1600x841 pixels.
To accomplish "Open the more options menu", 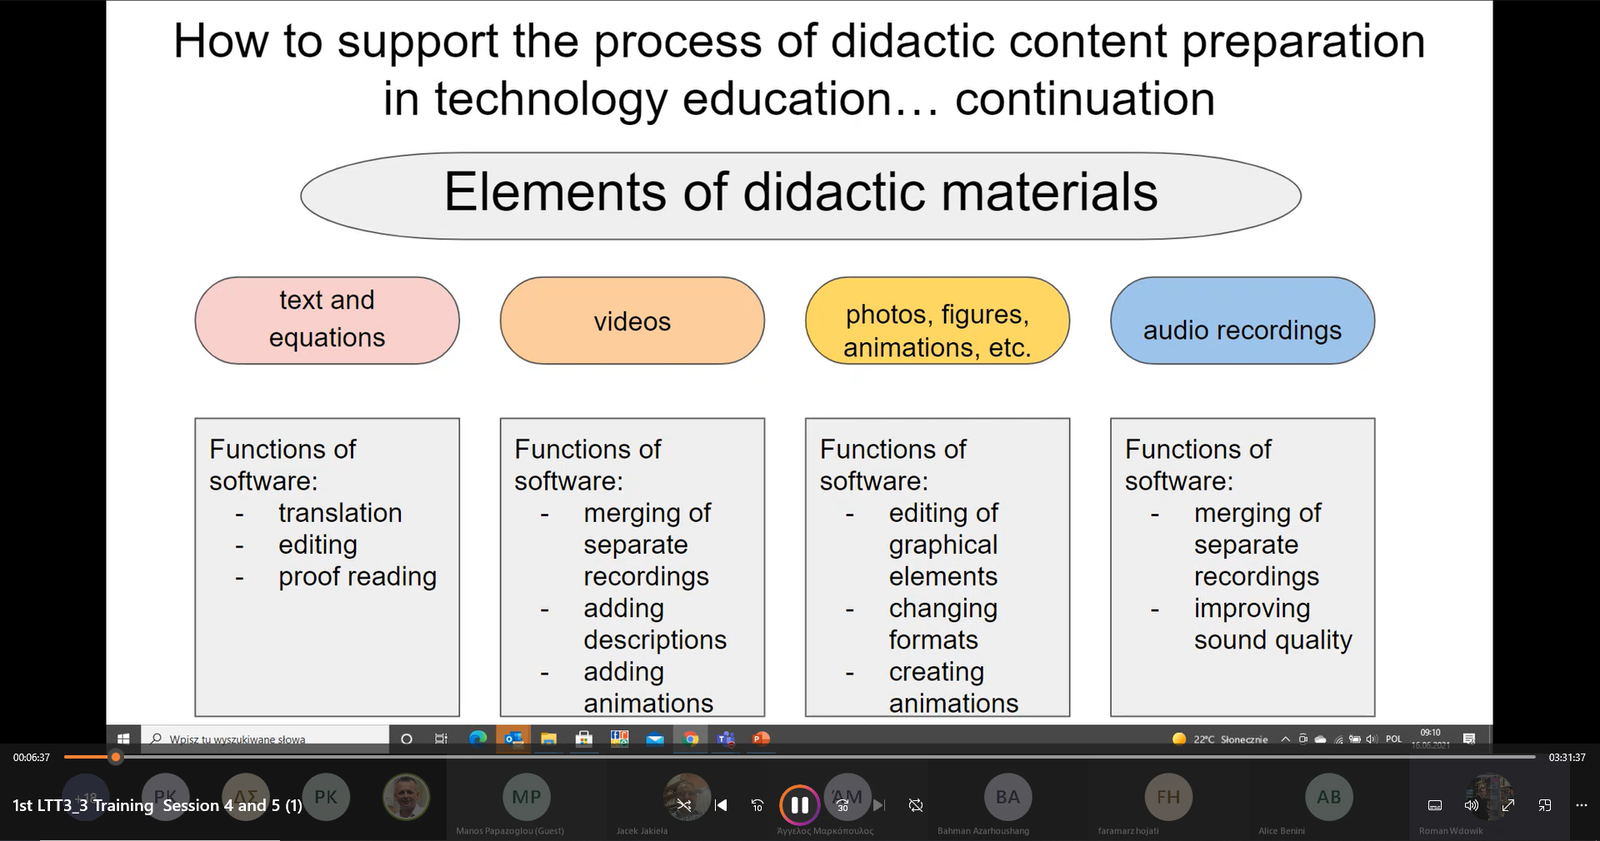I will tap(1581, 805).
